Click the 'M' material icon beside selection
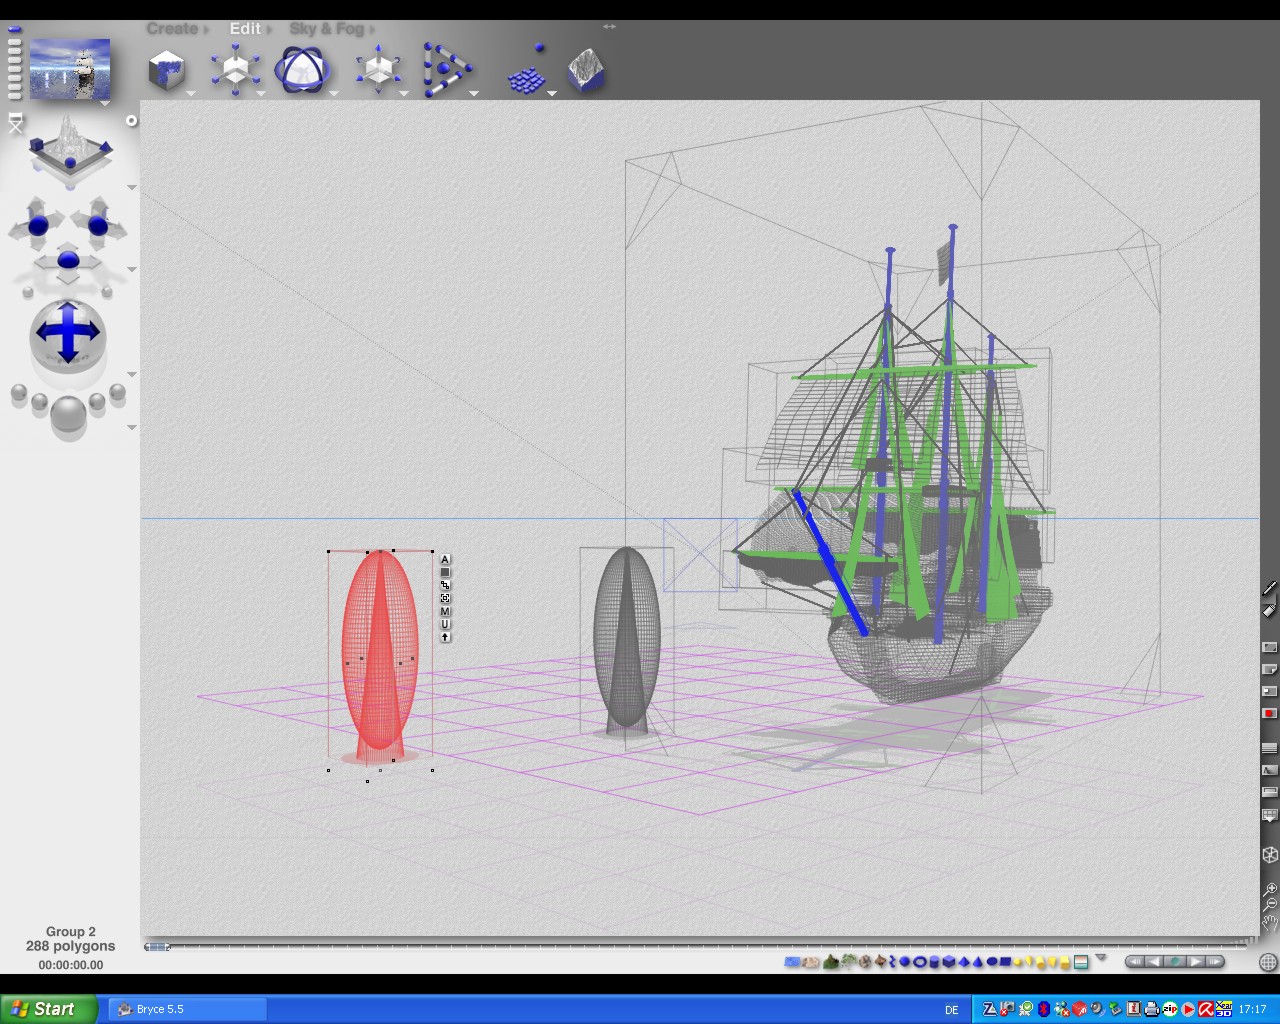 point(445,611)
